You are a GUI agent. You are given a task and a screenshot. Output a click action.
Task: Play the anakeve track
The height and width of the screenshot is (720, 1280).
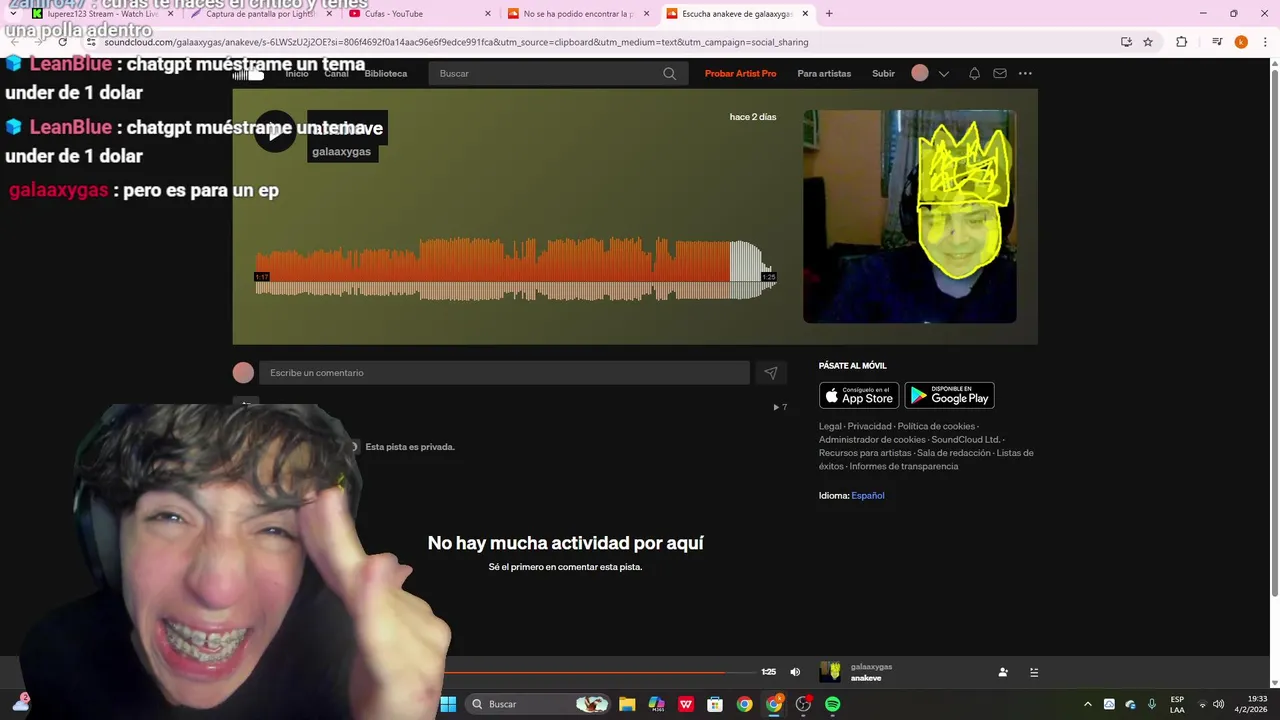pyautogui.click(x=275, y=131)
